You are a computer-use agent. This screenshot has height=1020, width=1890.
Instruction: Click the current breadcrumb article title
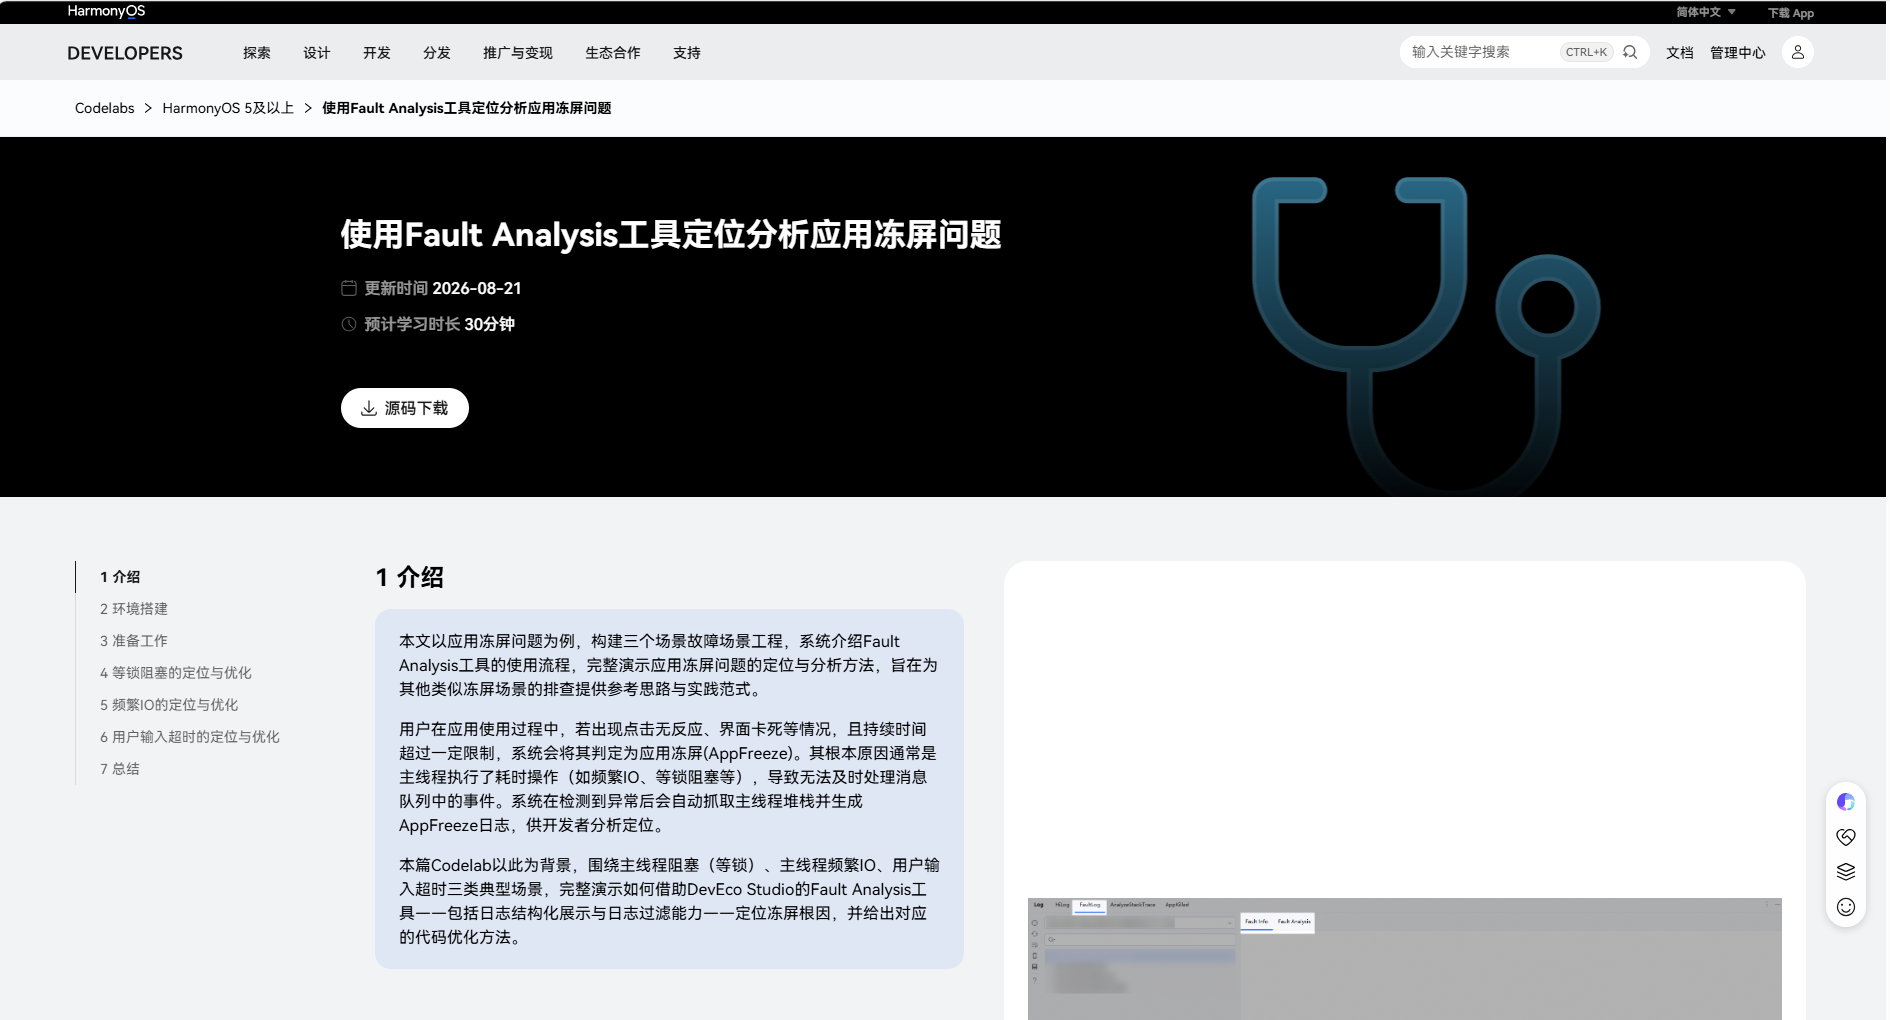466,108
